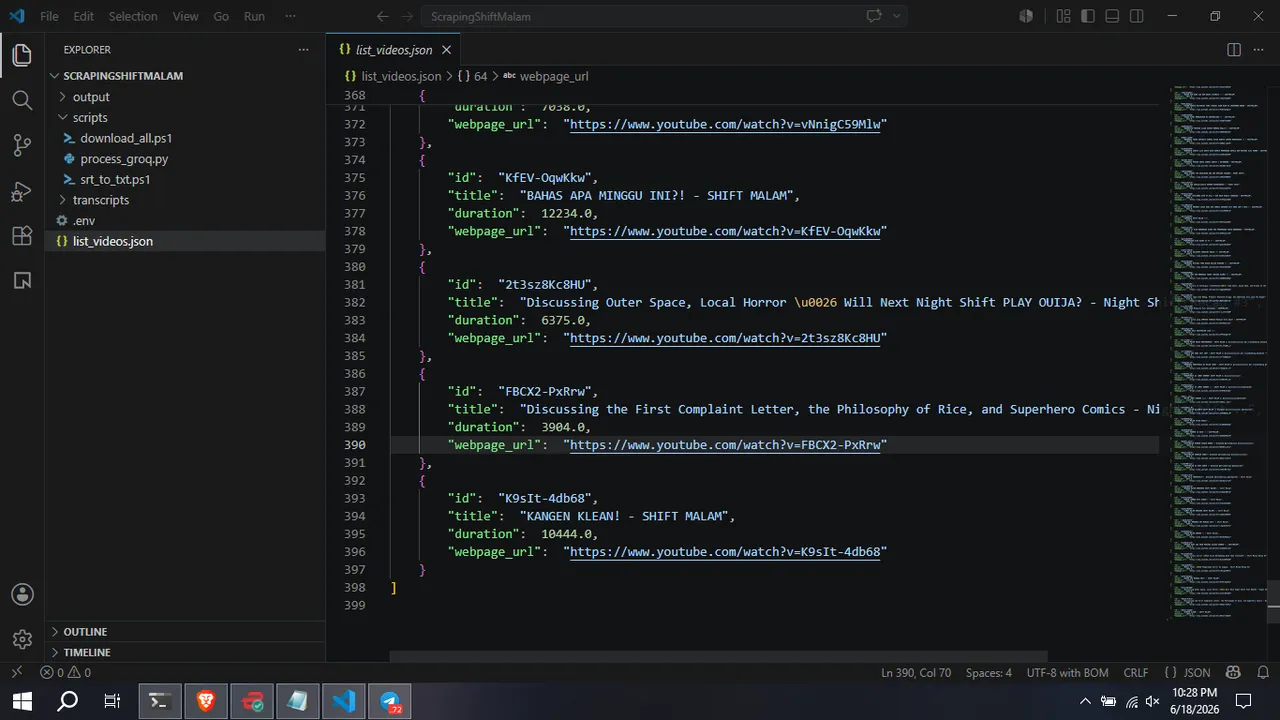Image resolution: width=1280 pixels, height=720 pixels.
Task: Change line endings via CRLF
Action: [x=1136, y=673]
